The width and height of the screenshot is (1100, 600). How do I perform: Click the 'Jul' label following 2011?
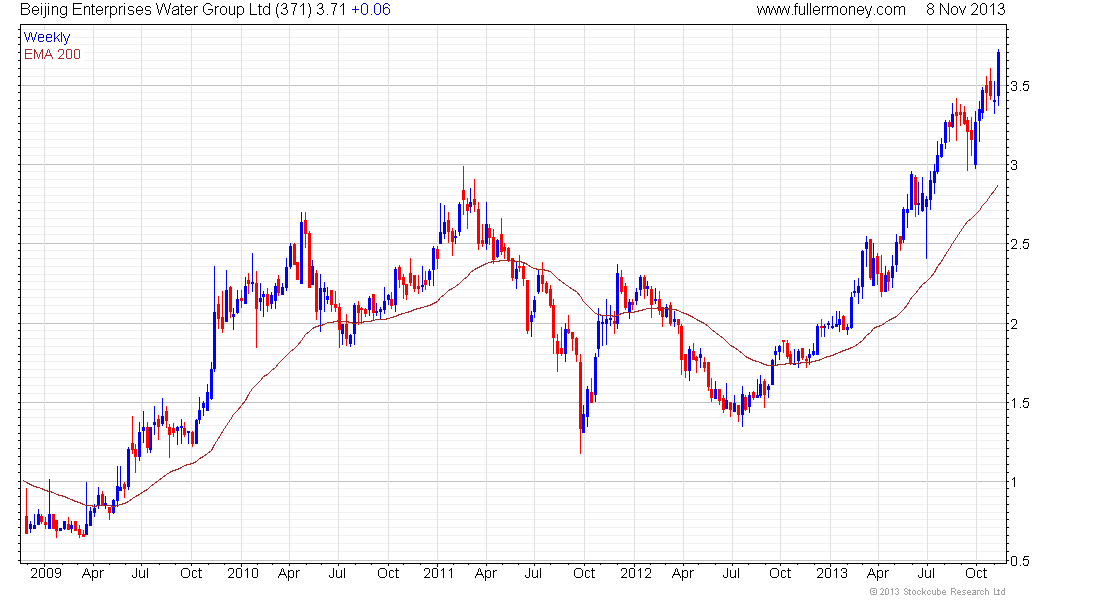[x=533, y=573]
